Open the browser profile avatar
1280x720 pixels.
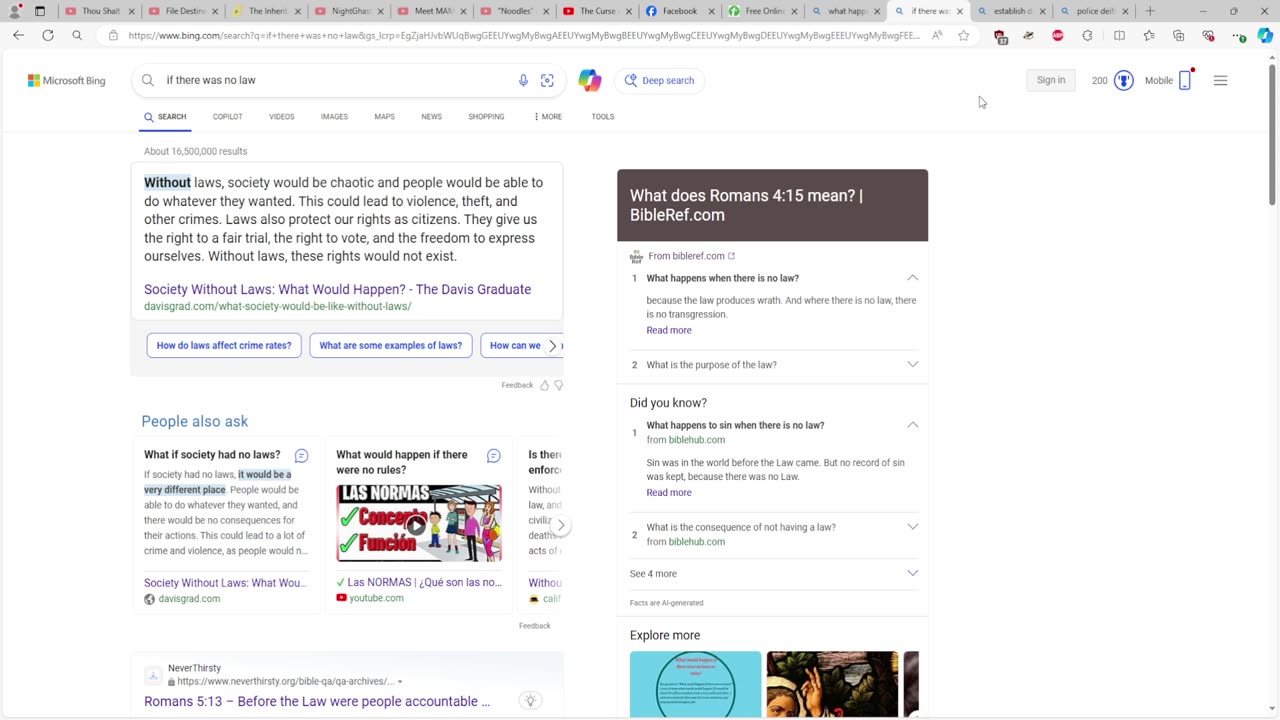coord(14,11)
